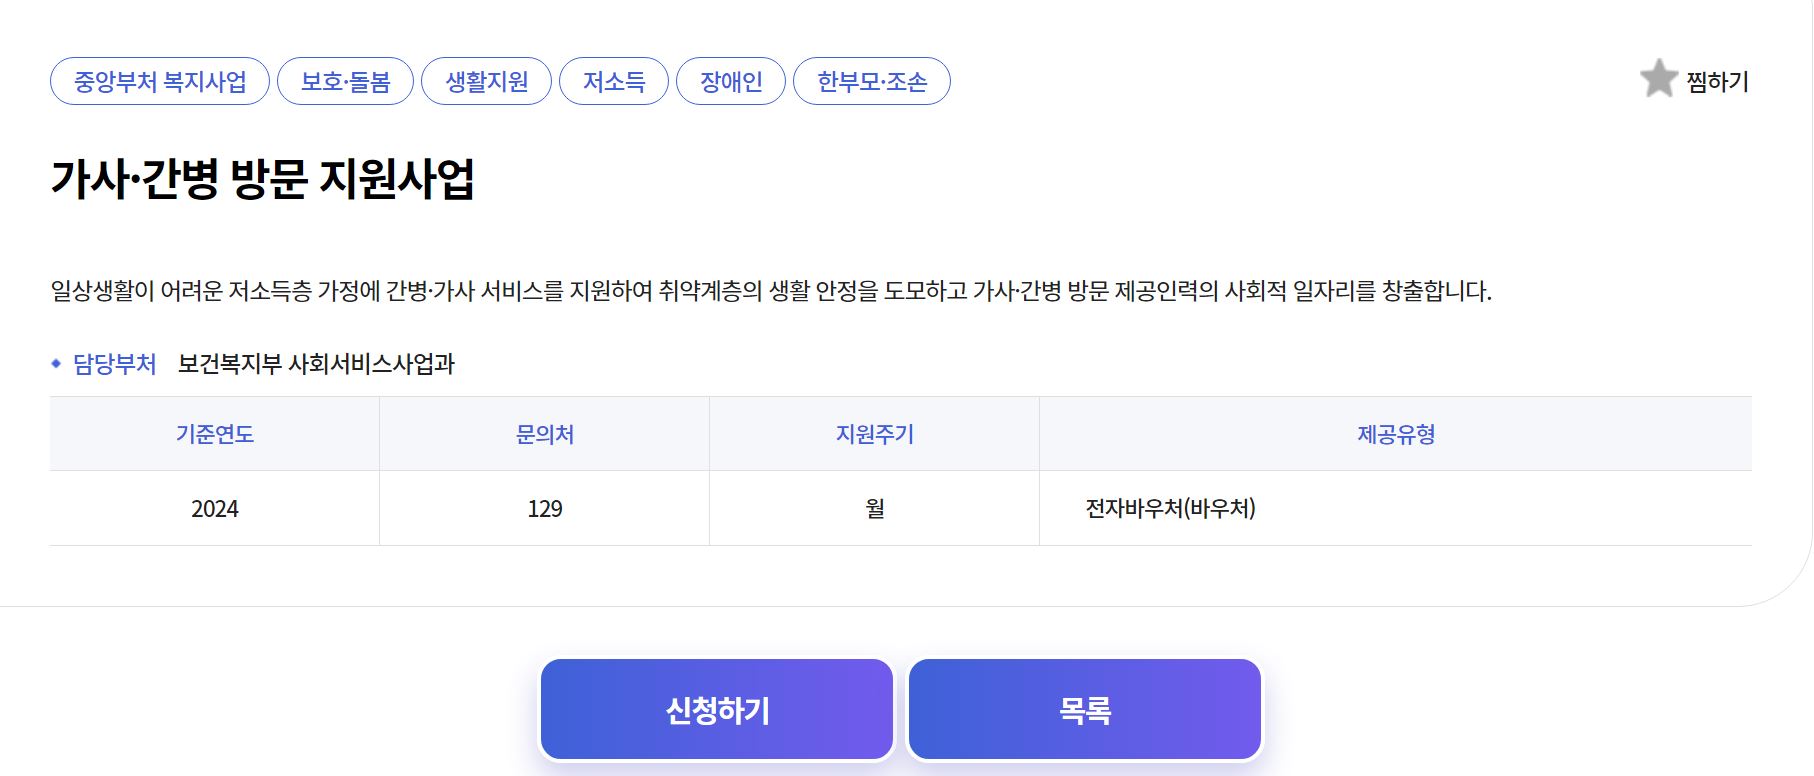This screenshot has height=776, width=1814.
Task: Select the 생활지원 tag
Action: 487,81
